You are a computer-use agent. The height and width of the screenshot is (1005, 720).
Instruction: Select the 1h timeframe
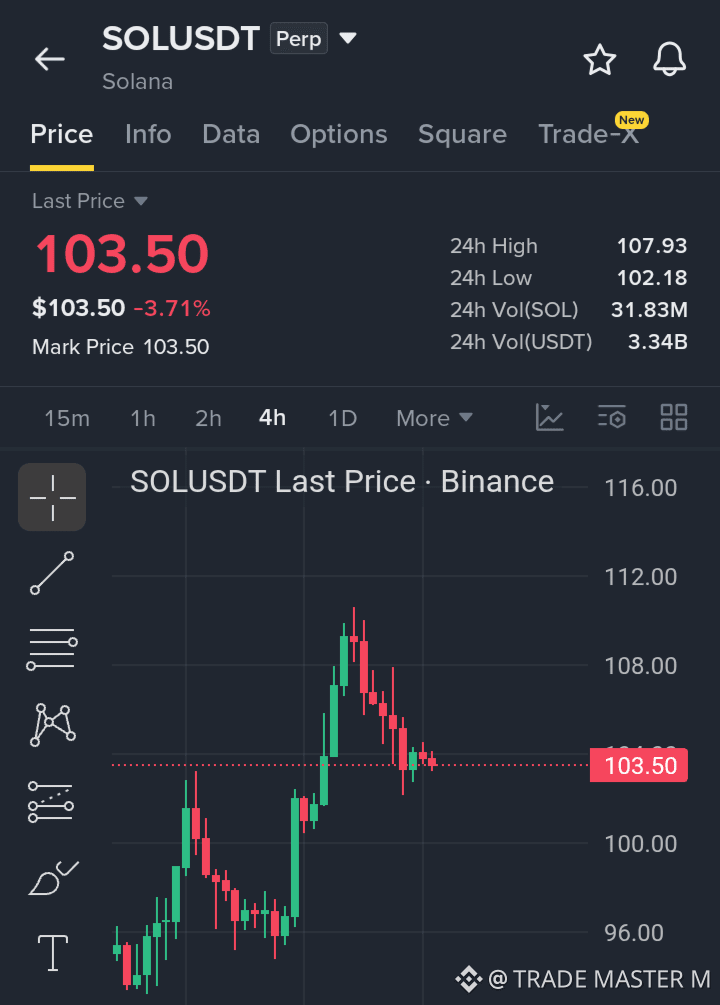[x=143, y=419]
